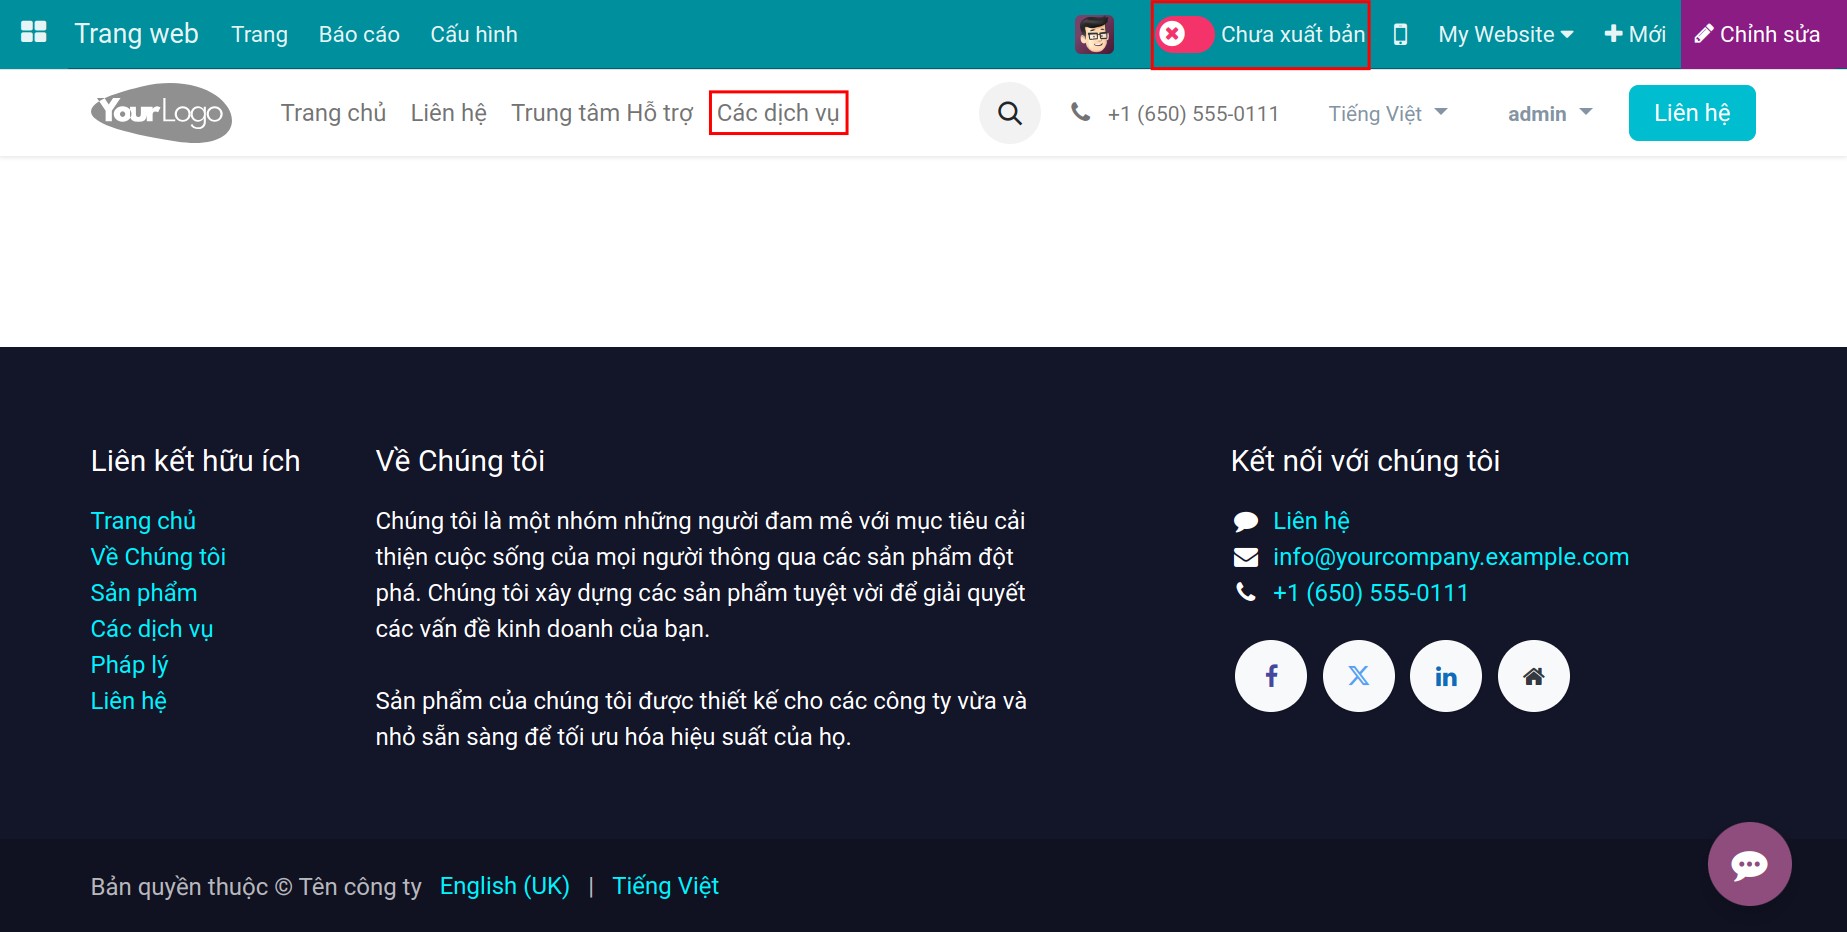Open footer link Sản phẩm
1847x932 pixels.
click(x=144, y=593)
